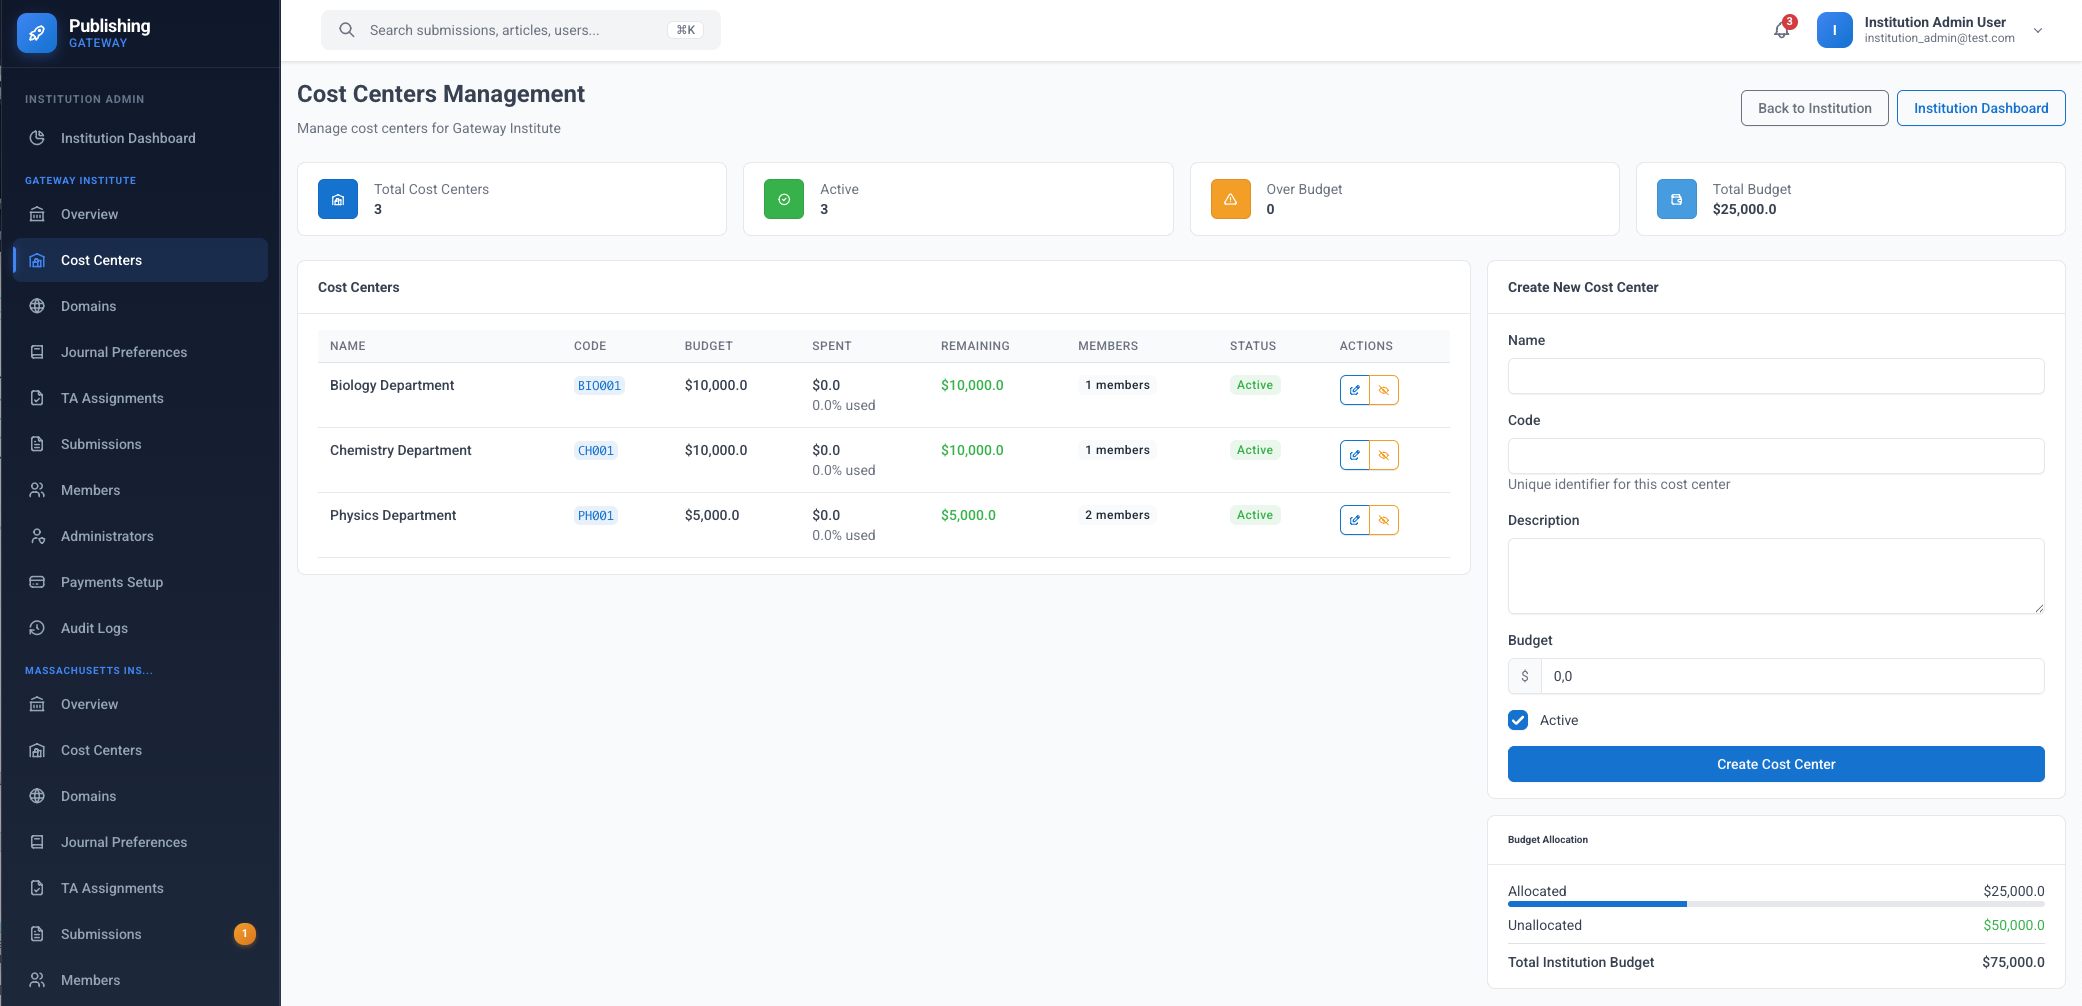Click edit icon for Chemistry Department row
2082x1006 pixels.
pyautogui.click(x=1354, y=455)
